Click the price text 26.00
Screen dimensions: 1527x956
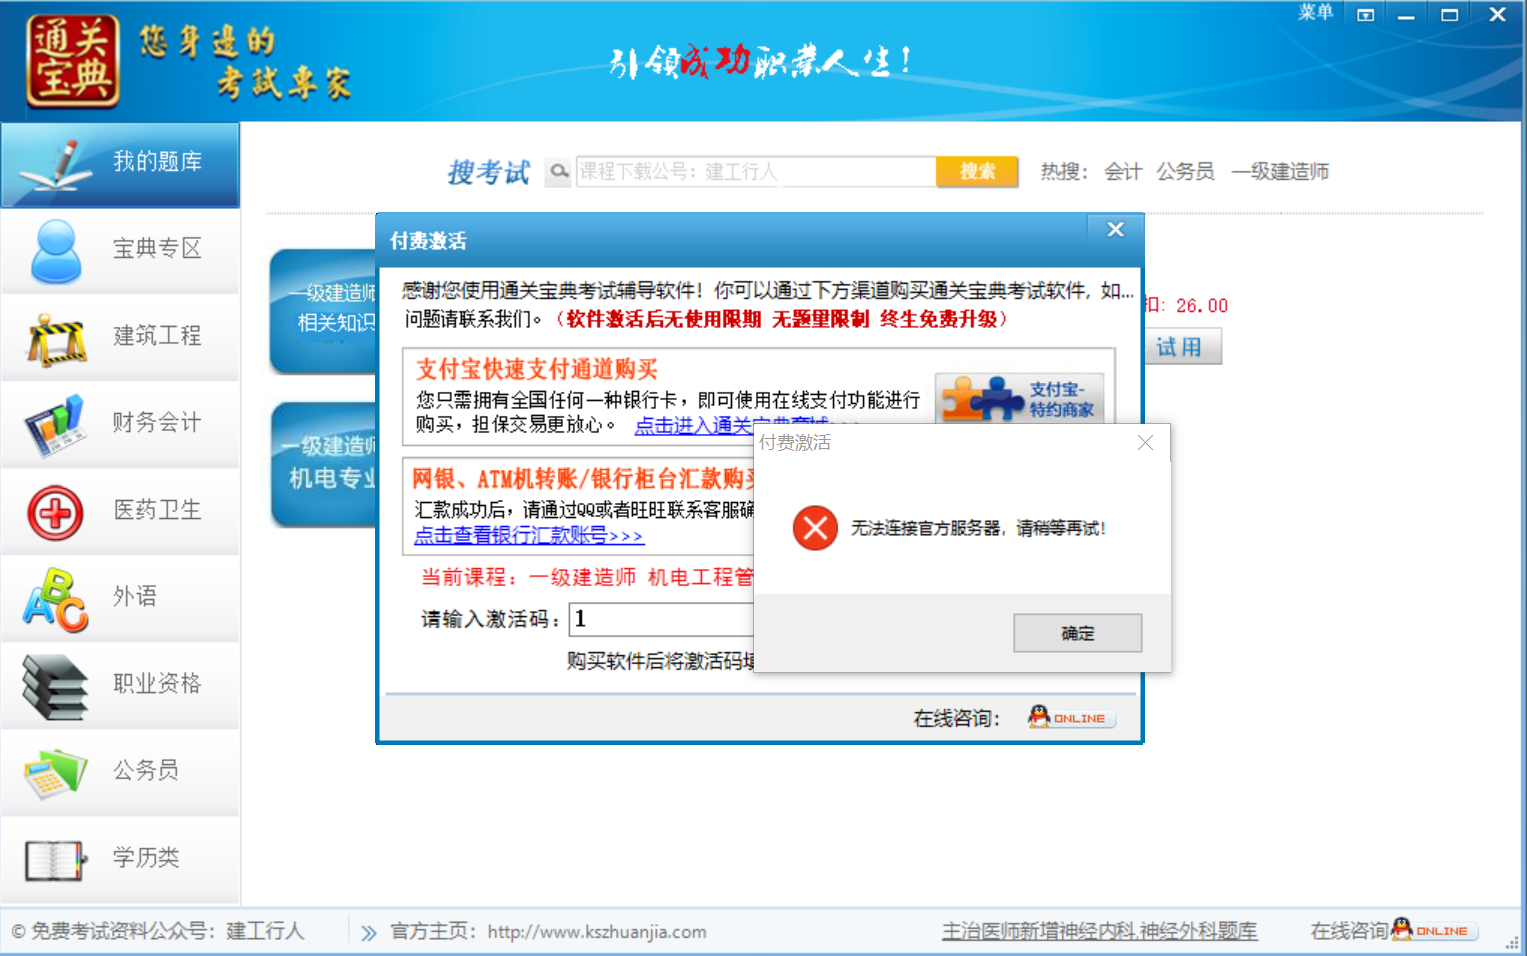(x=1202, y=306)
